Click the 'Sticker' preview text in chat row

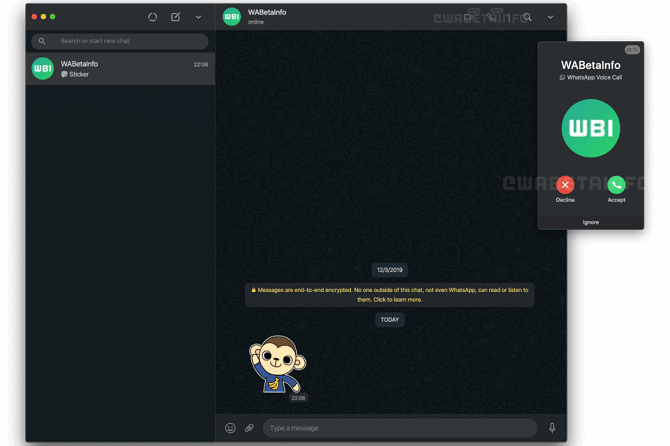click(79, 74)
